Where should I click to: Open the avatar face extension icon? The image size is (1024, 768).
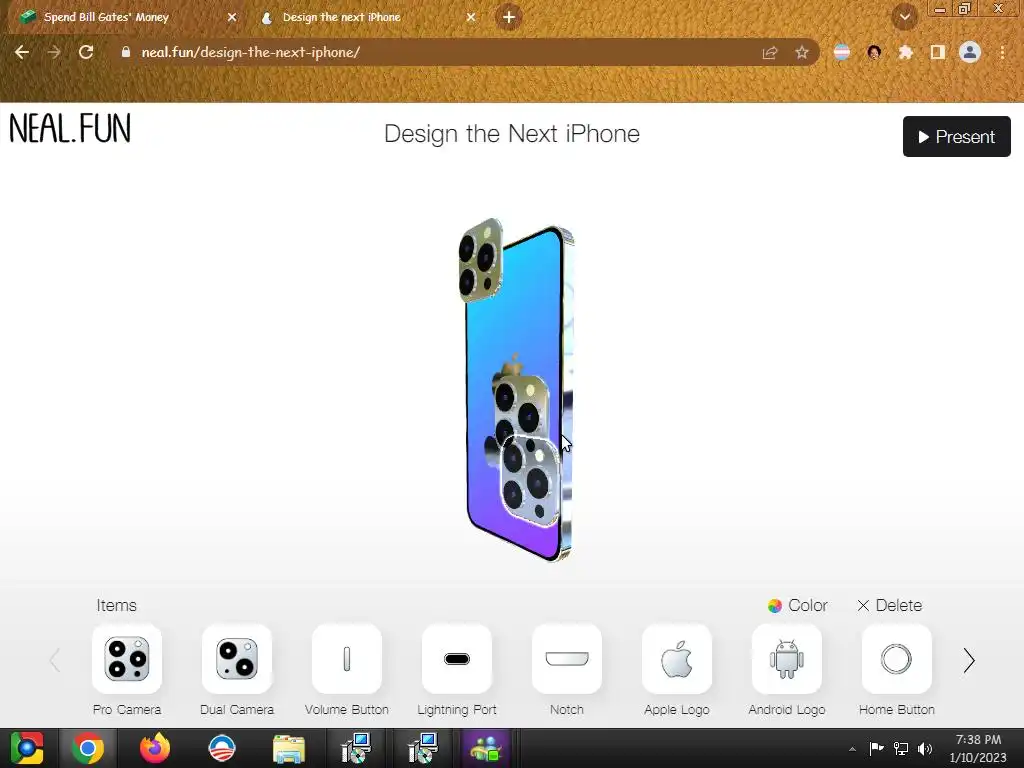click(x=874, y=52)
